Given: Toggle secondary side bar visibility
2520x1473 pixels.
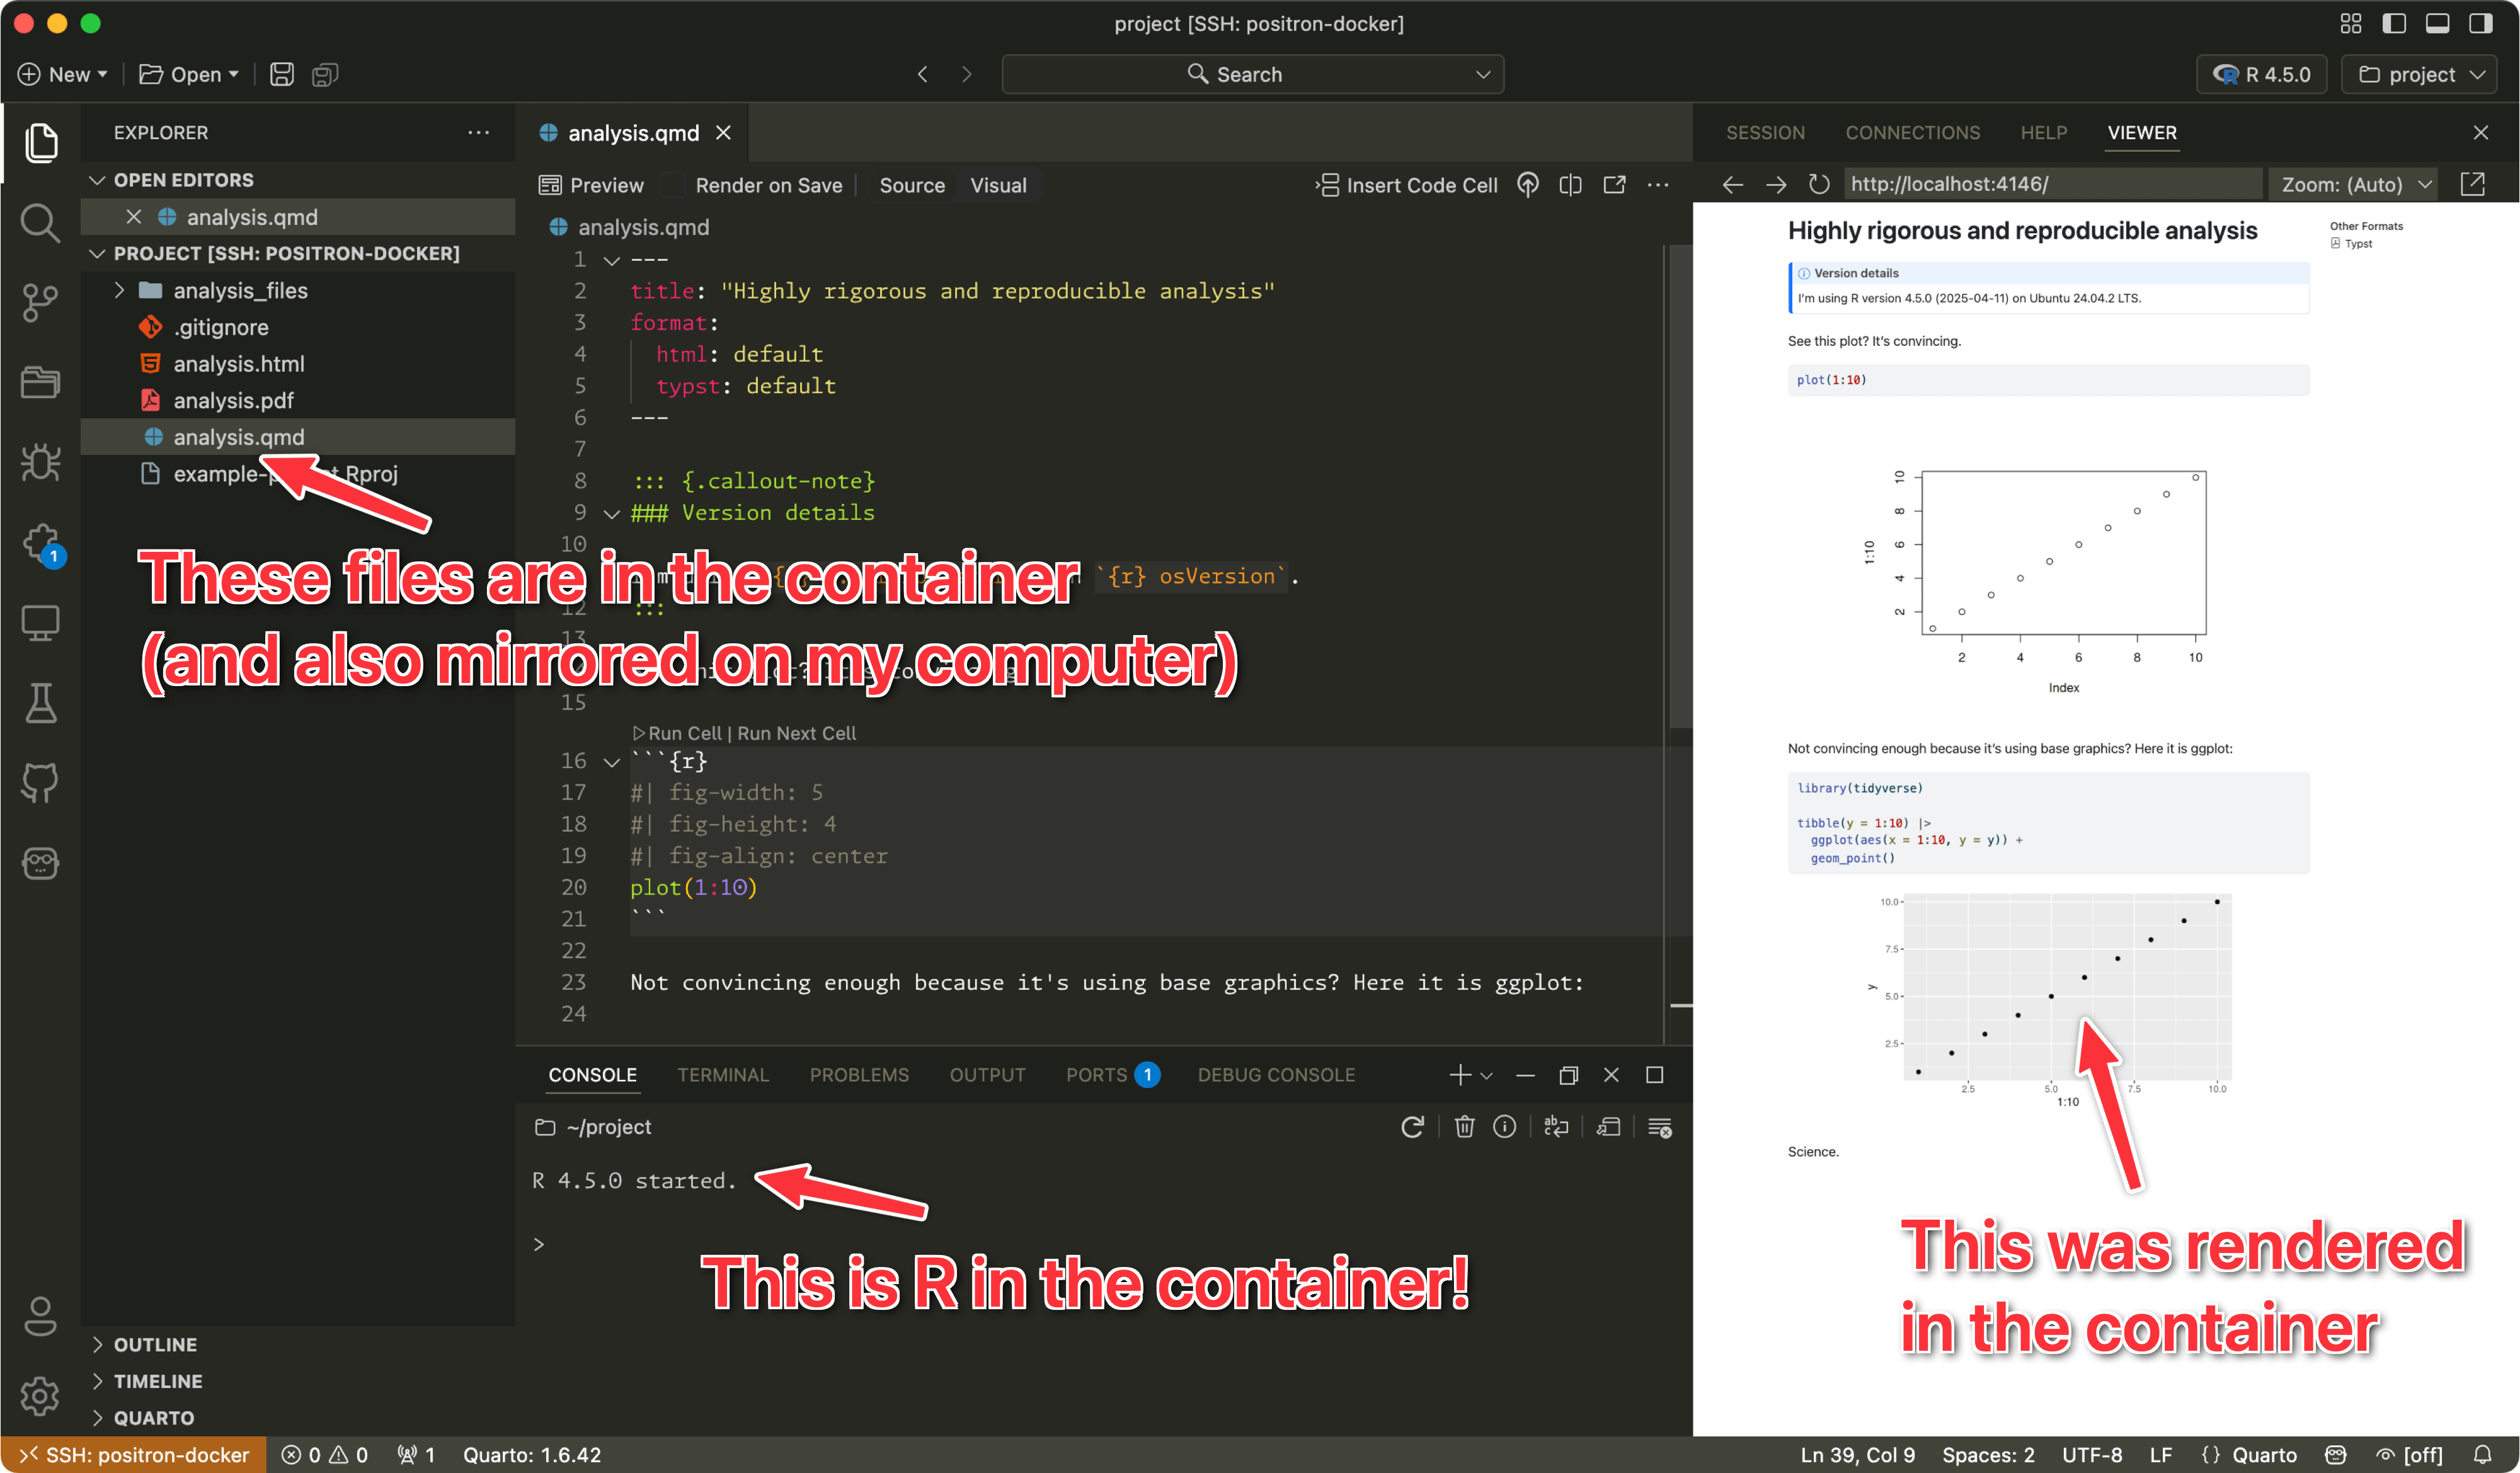Looking at the screenshot, I should click(x=2481, y=23).
